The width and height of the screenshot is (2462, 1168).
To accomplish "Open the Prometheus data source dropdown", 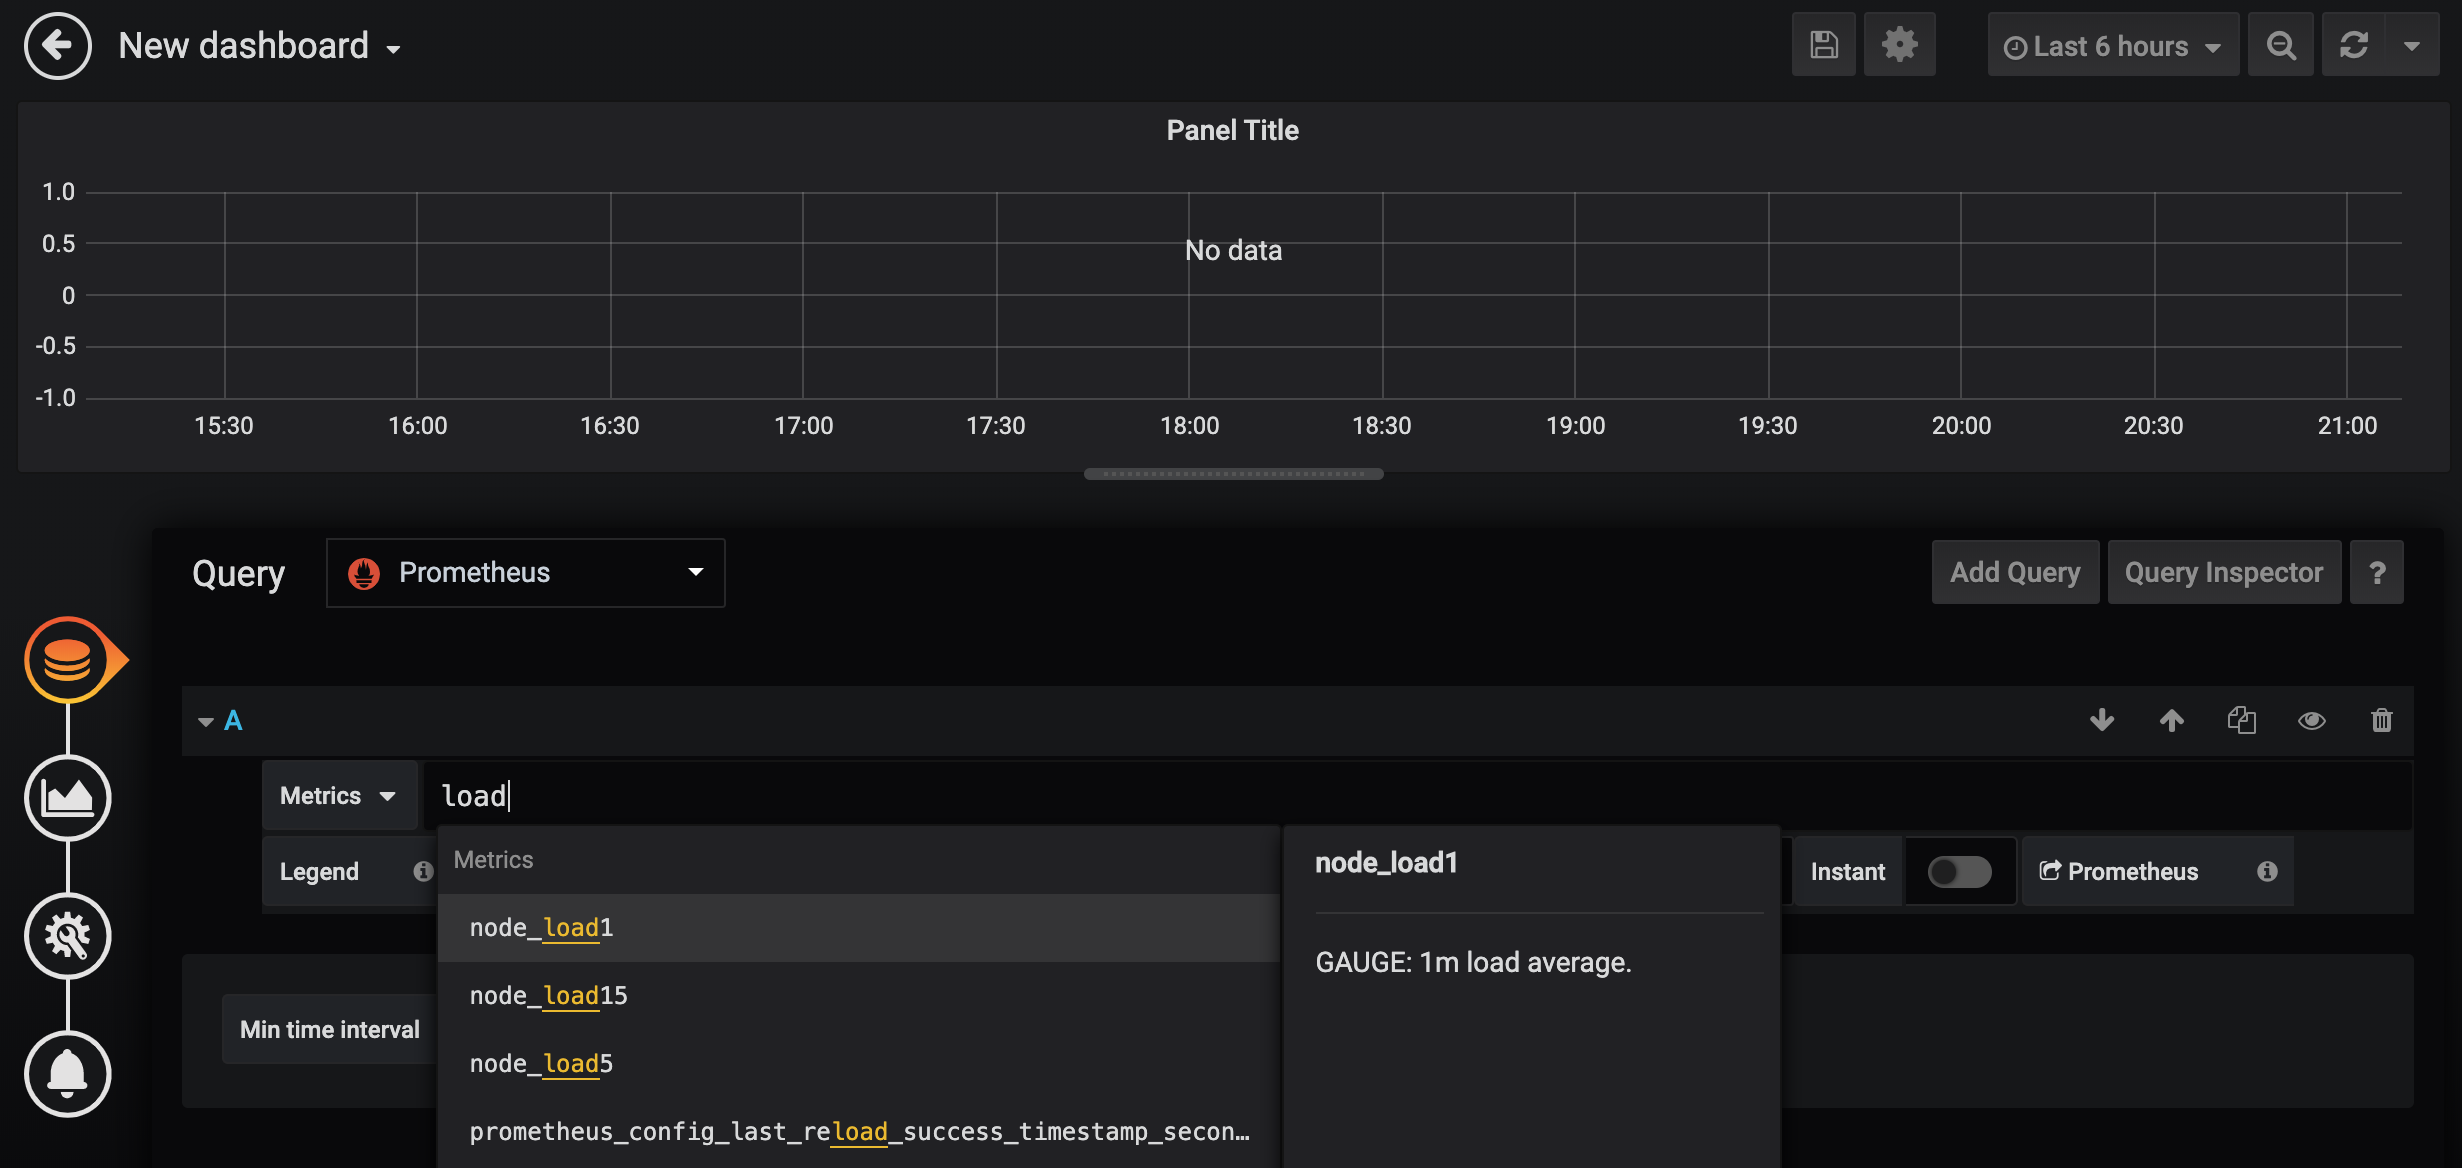I will click(526, 573).
